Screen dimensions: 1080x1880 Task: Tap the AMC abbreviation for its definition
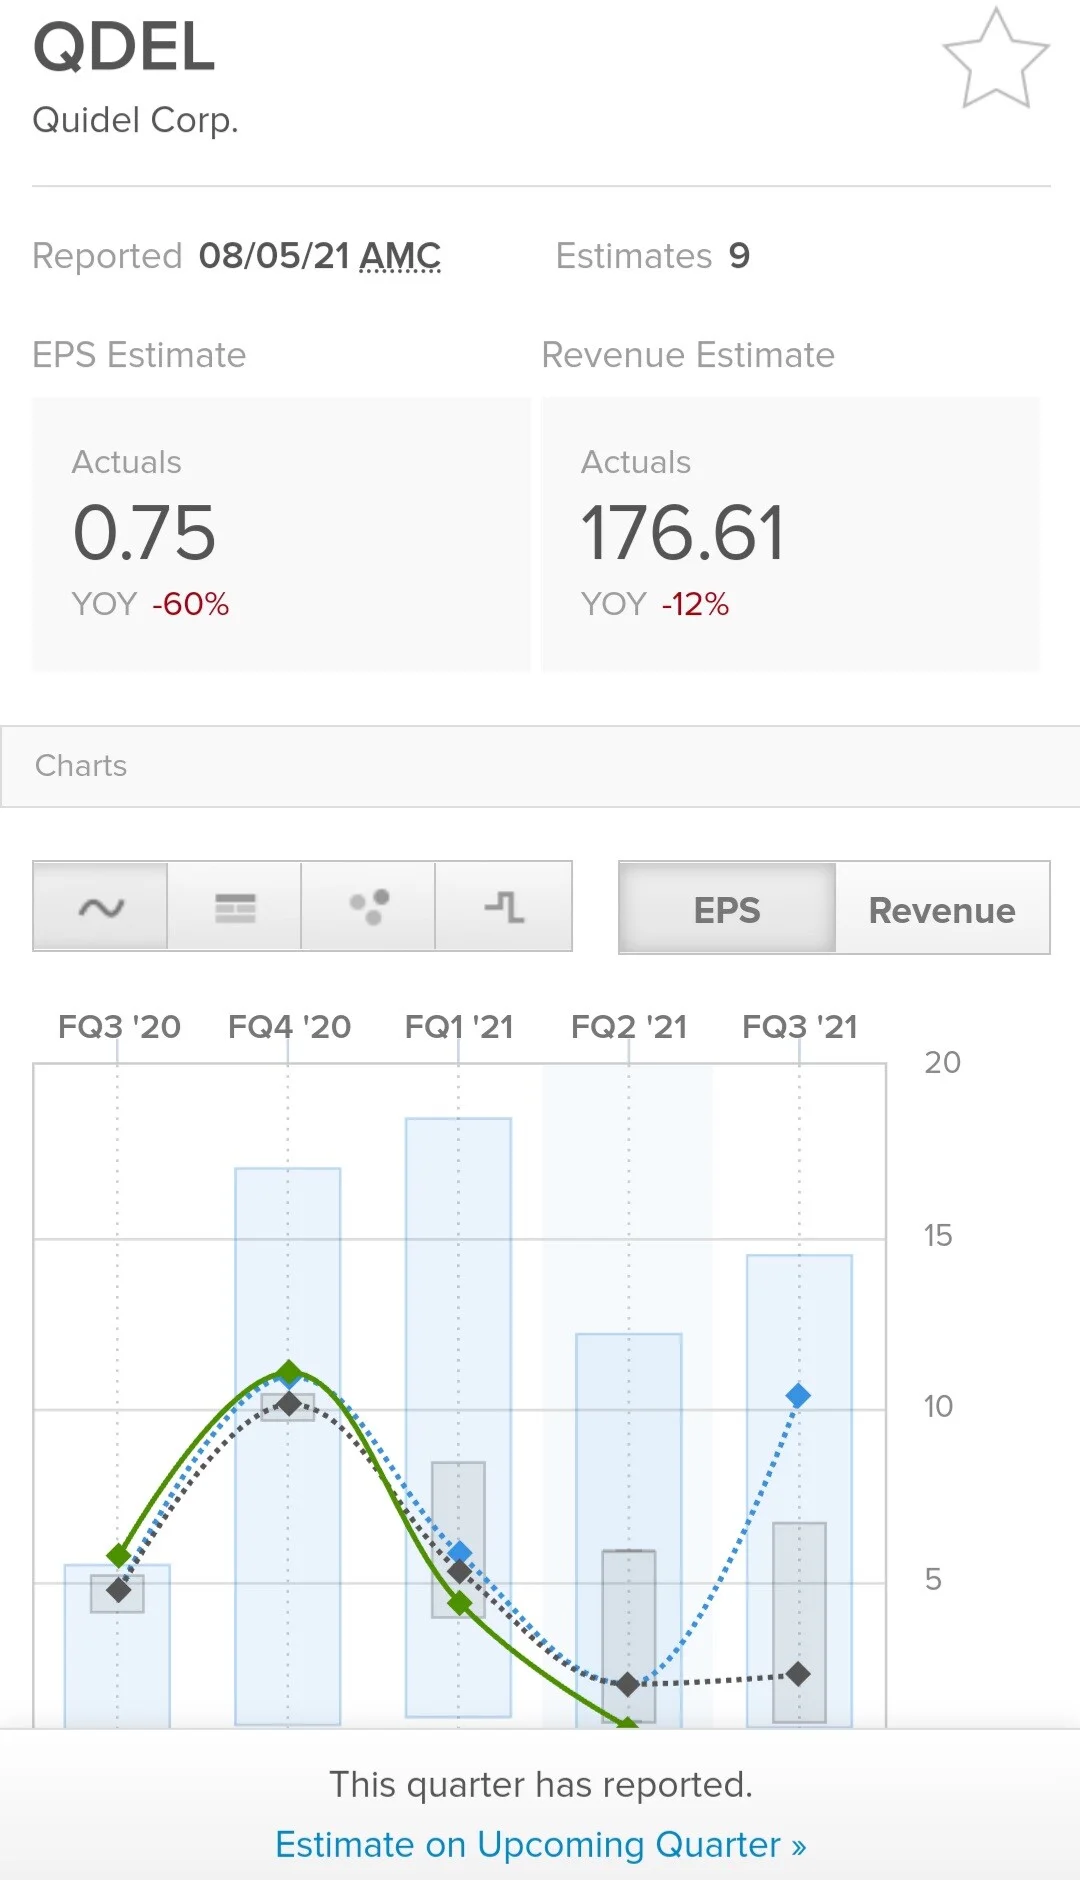pos(400,256)
